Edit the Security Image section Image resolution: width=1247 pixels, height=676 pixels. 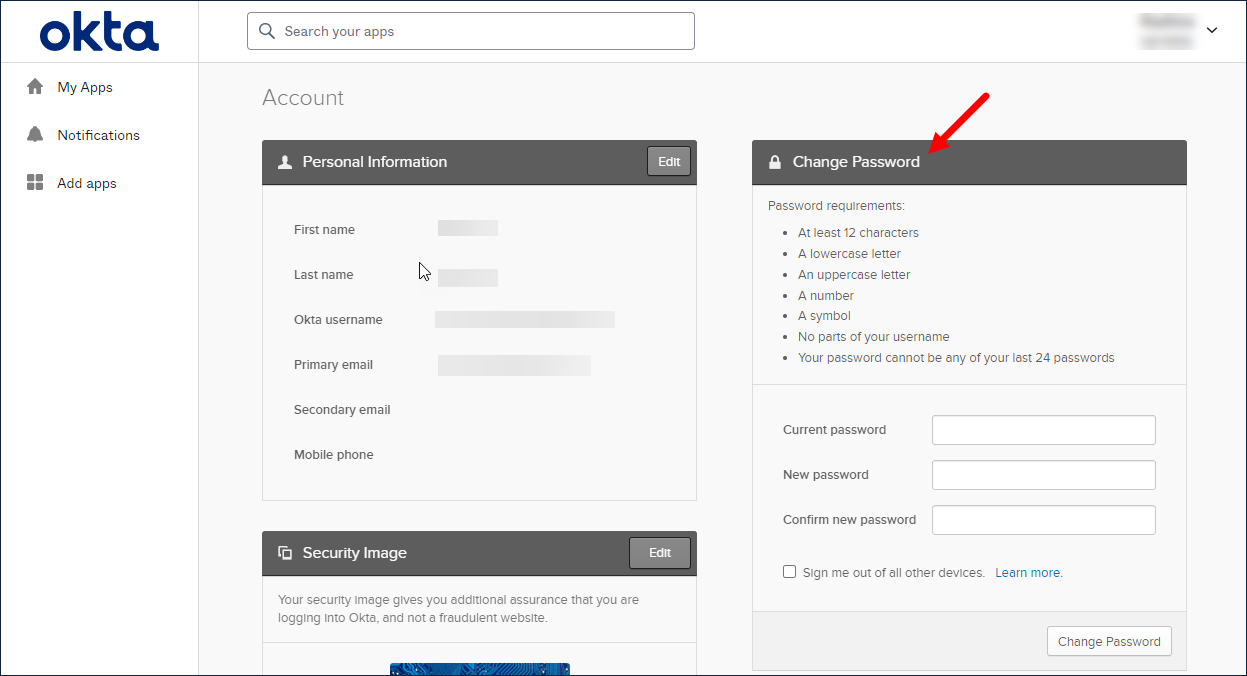(x=660, y=553)
